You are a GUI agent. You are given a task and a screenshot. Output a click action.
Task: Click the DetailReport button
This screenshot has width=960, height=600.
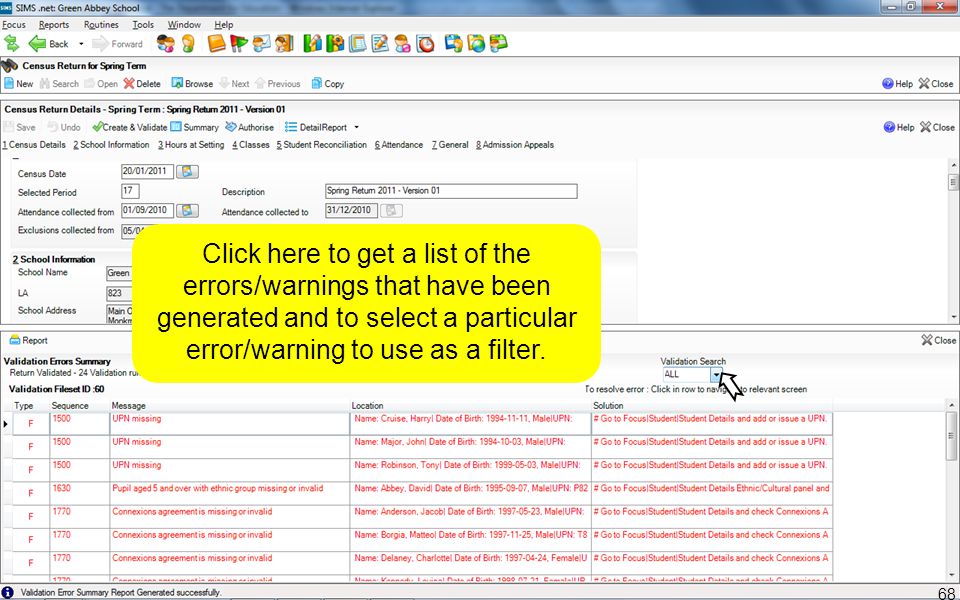pos(316,127)
